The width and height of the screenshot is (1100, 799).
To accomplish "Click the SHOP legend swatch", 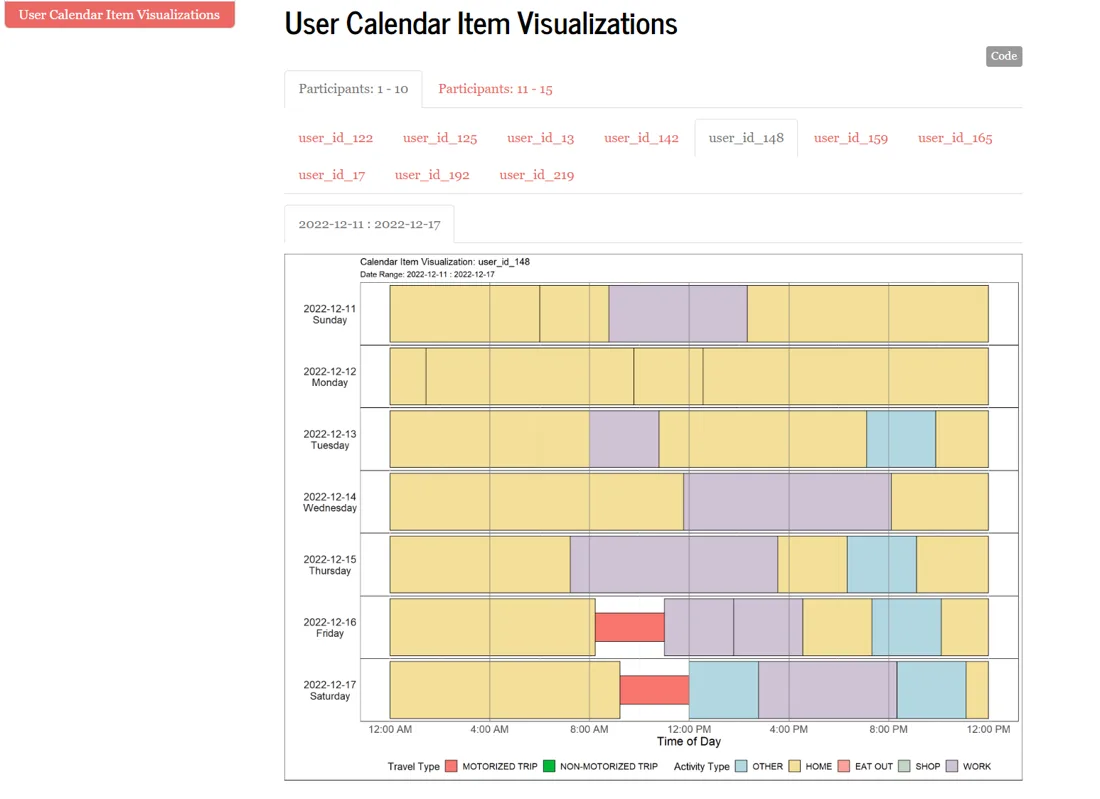I will click(x=904, y=766).
